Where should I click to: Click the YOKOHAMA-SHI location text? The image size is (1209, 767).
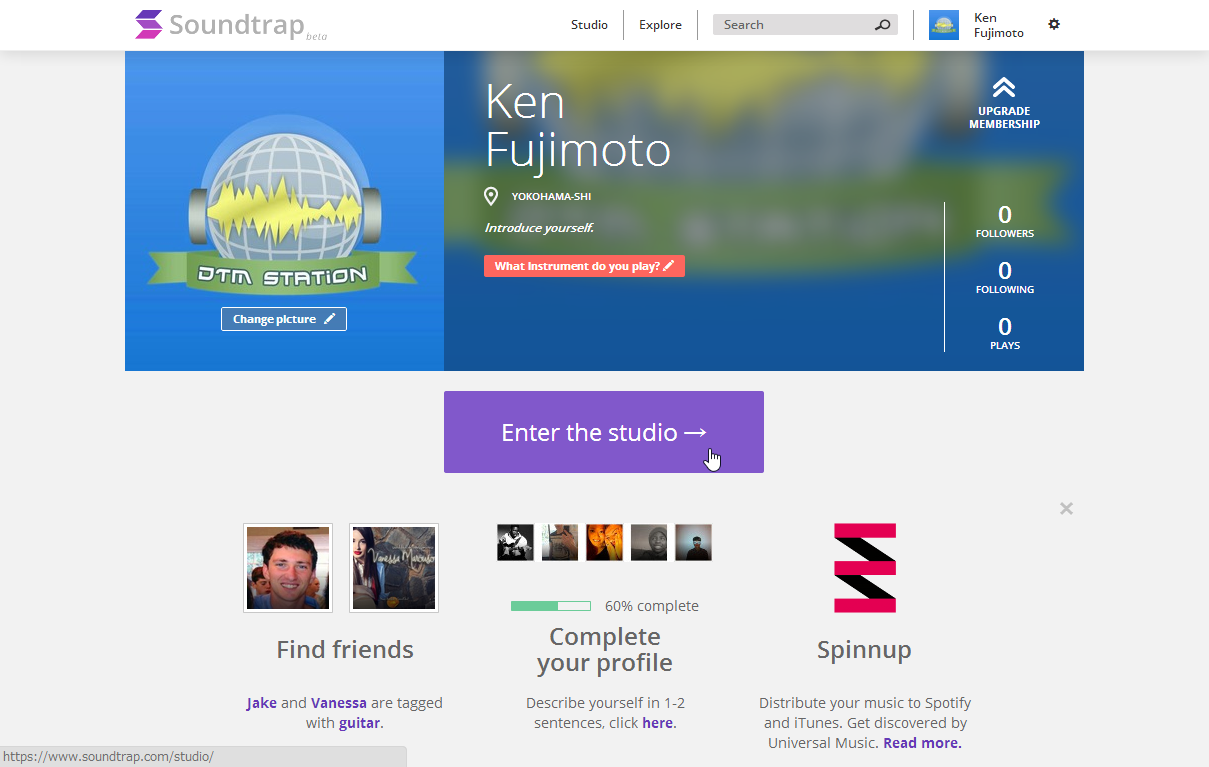pos(551,197)
